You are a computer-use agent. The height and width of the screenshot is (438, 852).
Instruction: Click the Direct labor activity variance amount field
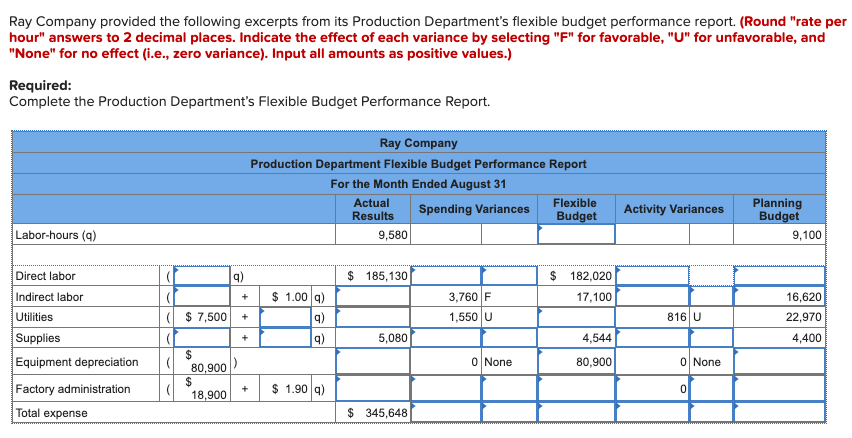[652, 276]
